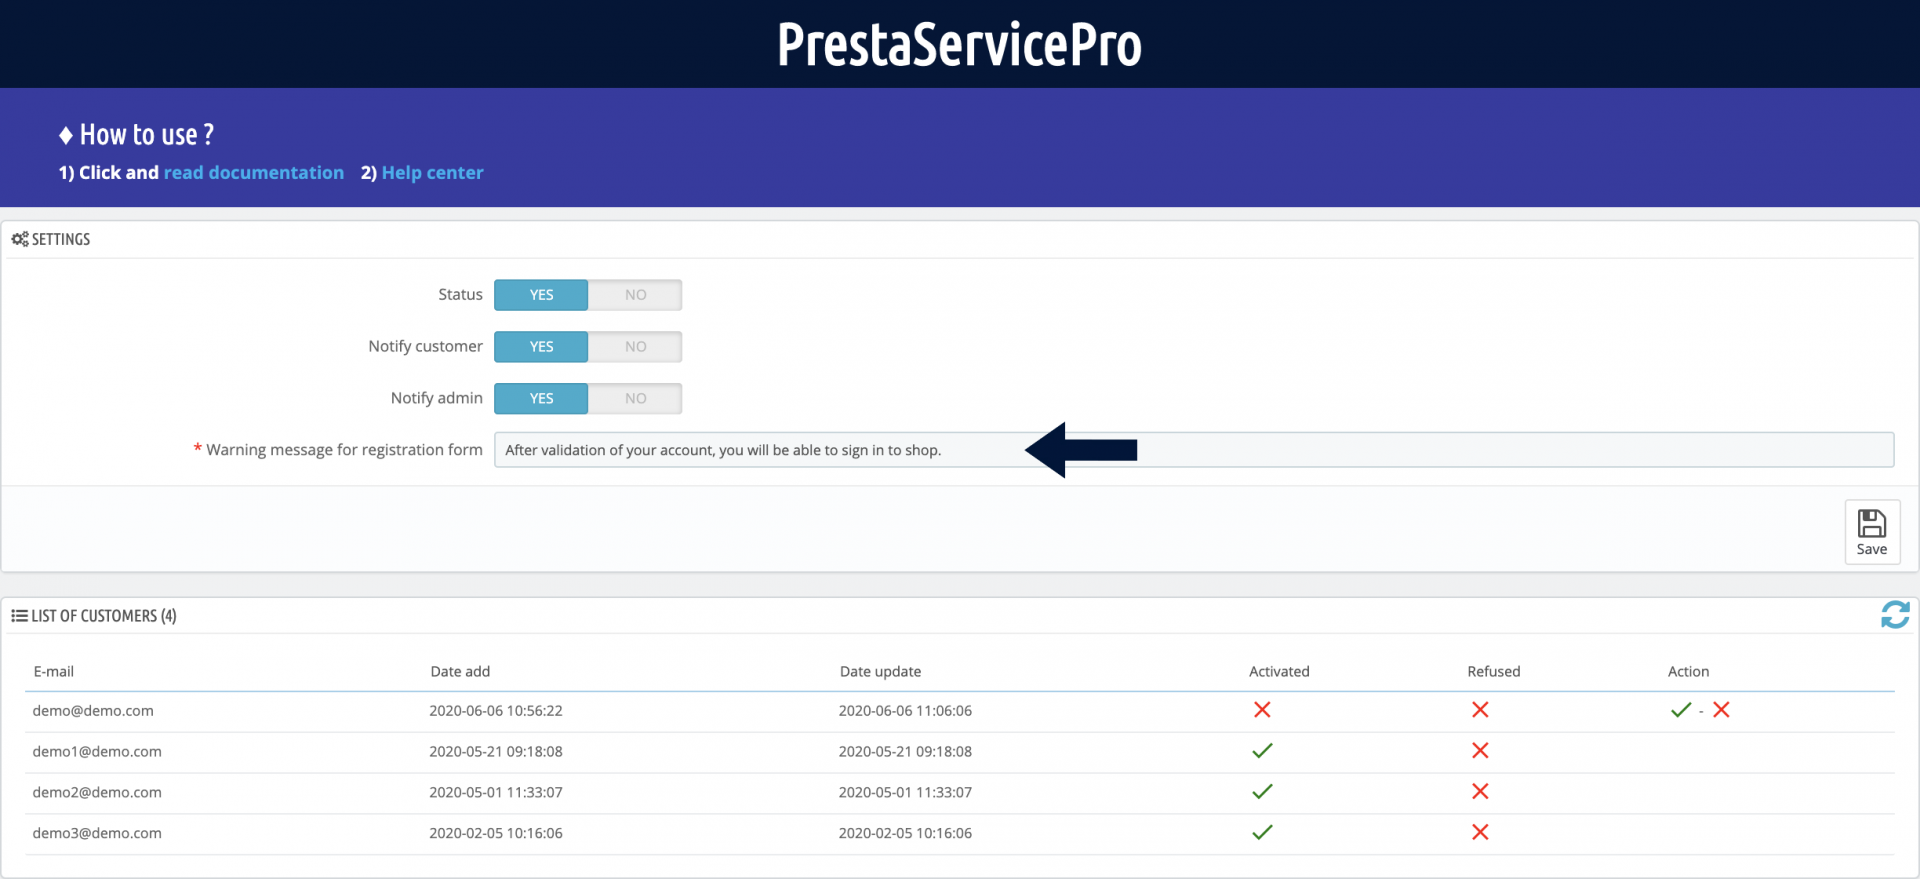This screenshot has width=1920, height=879.
Task: Click the Save floppy disk icon
Action: 1871,523
